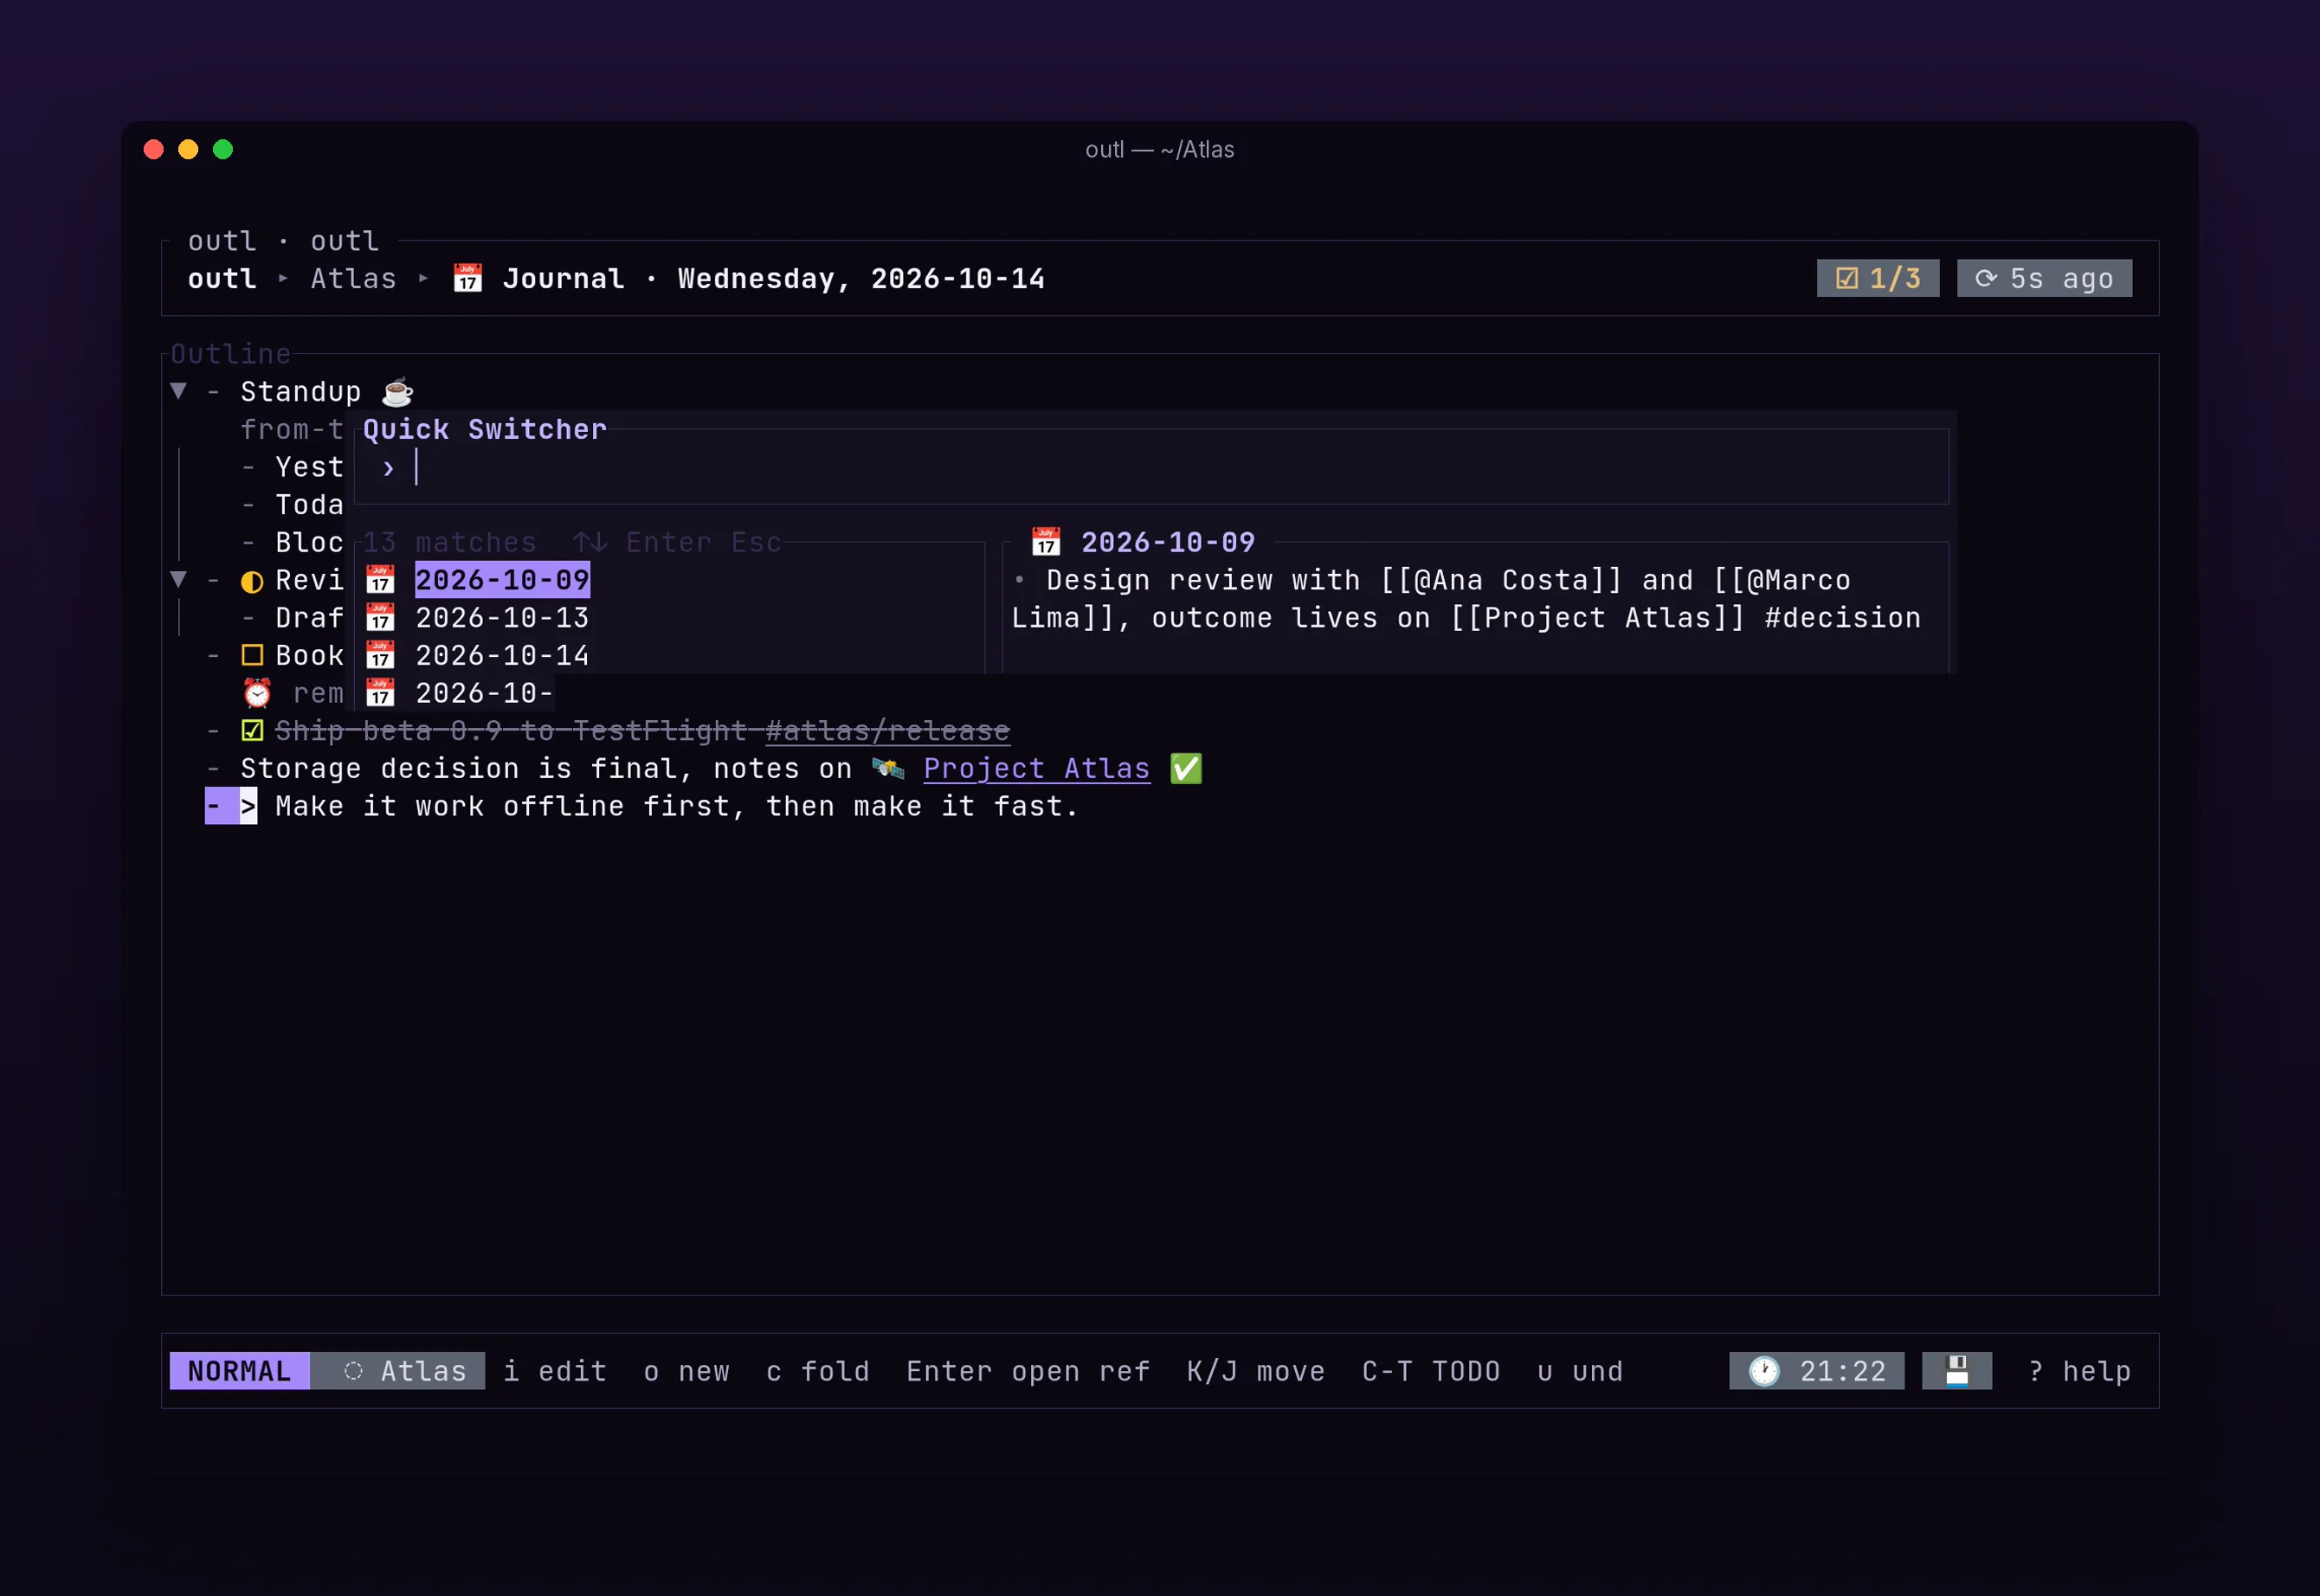Click the coffee cup icon beside Standup
This screenshot has width=2320, height=1596.
pos(397,391)
